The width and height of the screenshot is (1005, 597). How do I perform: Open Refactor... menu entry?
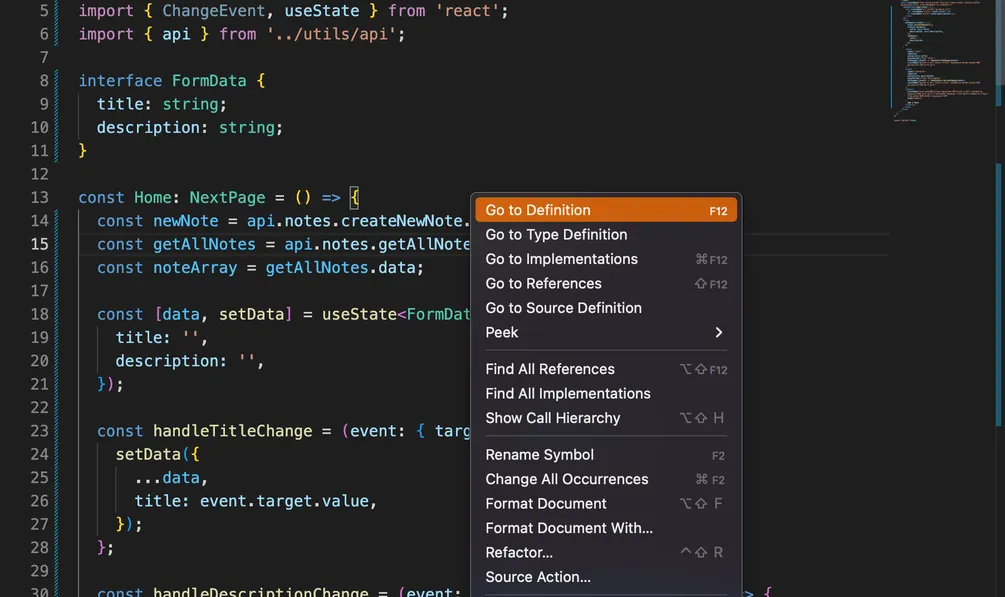[606, 552]
